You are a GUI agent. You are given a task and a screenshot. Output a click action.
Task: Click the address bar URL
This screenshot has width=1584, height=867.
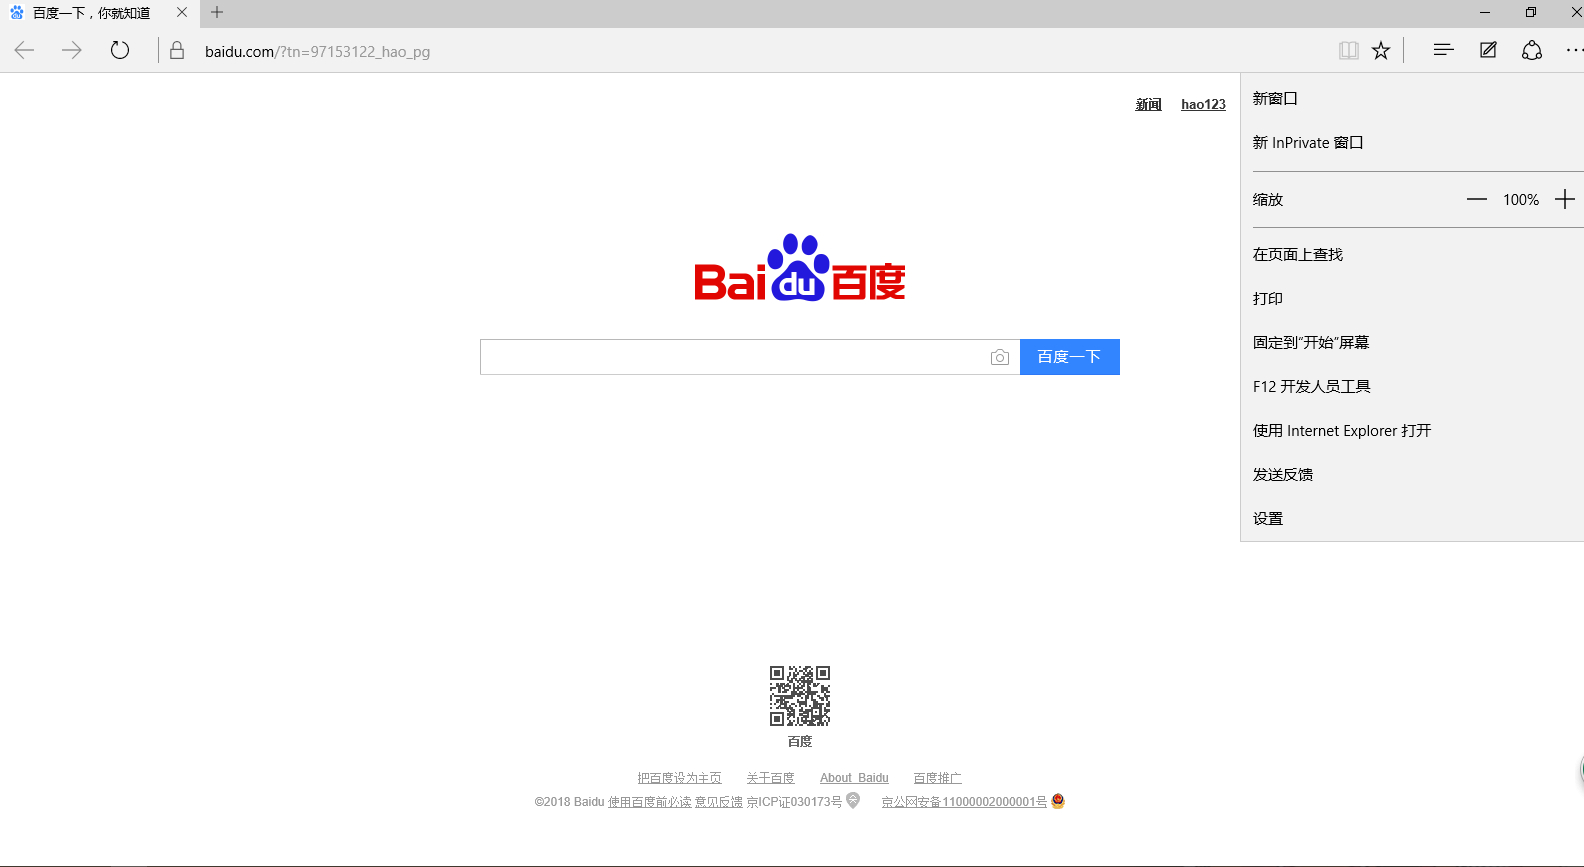click(x=317, y=51)
